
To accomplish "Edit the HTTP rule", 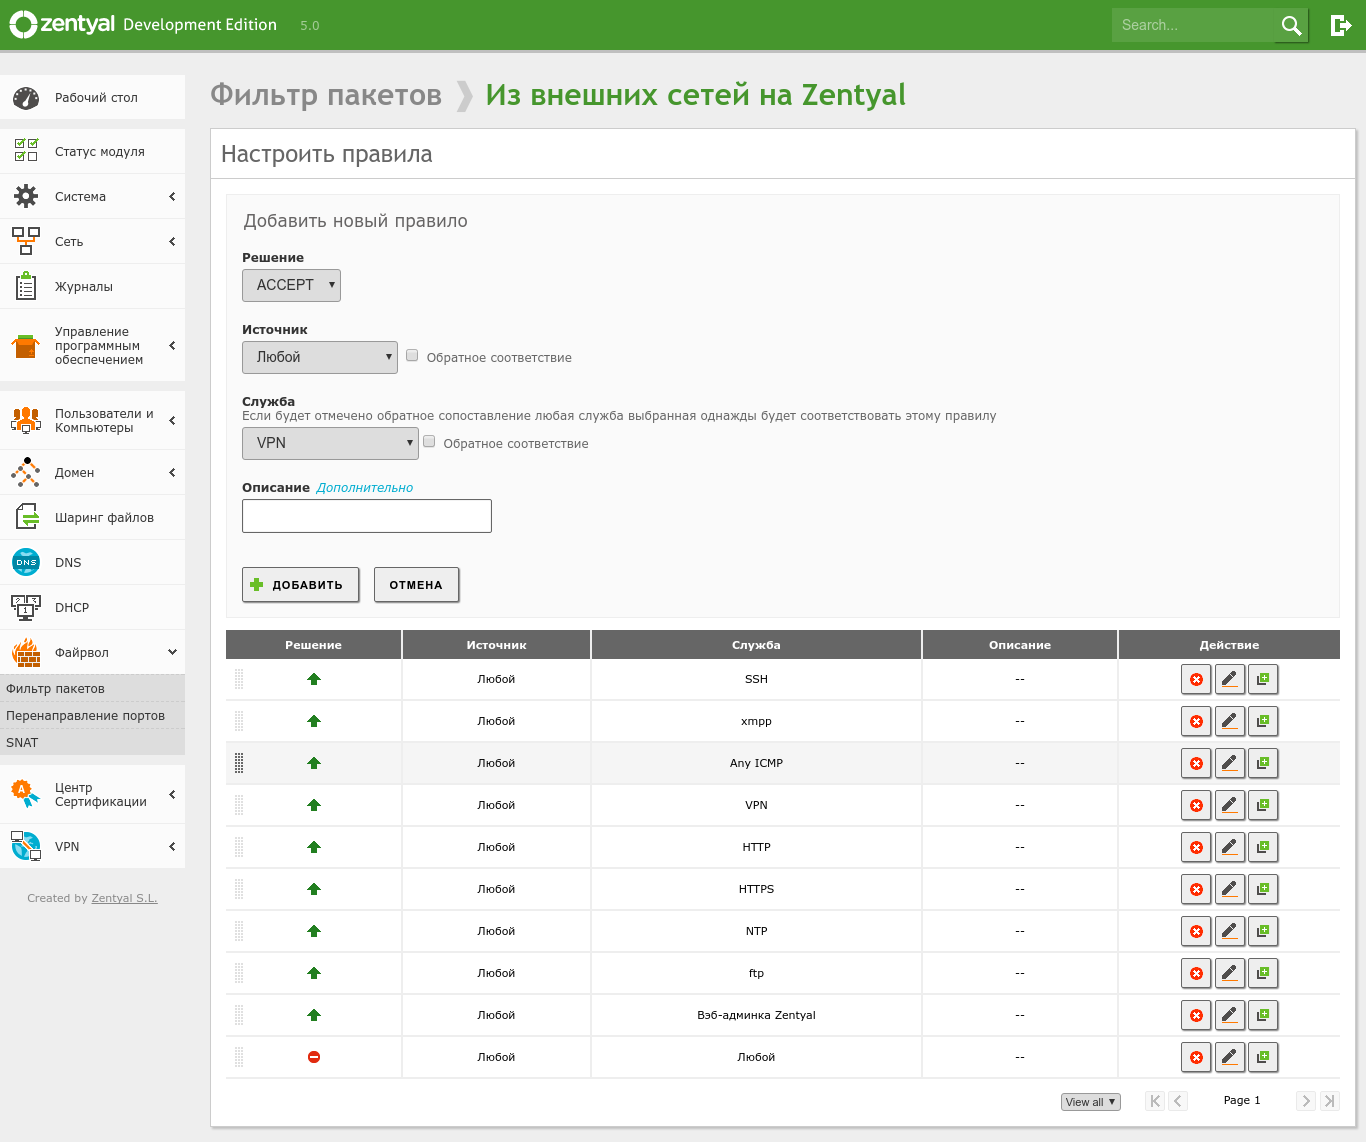I will coord(1230,847).
